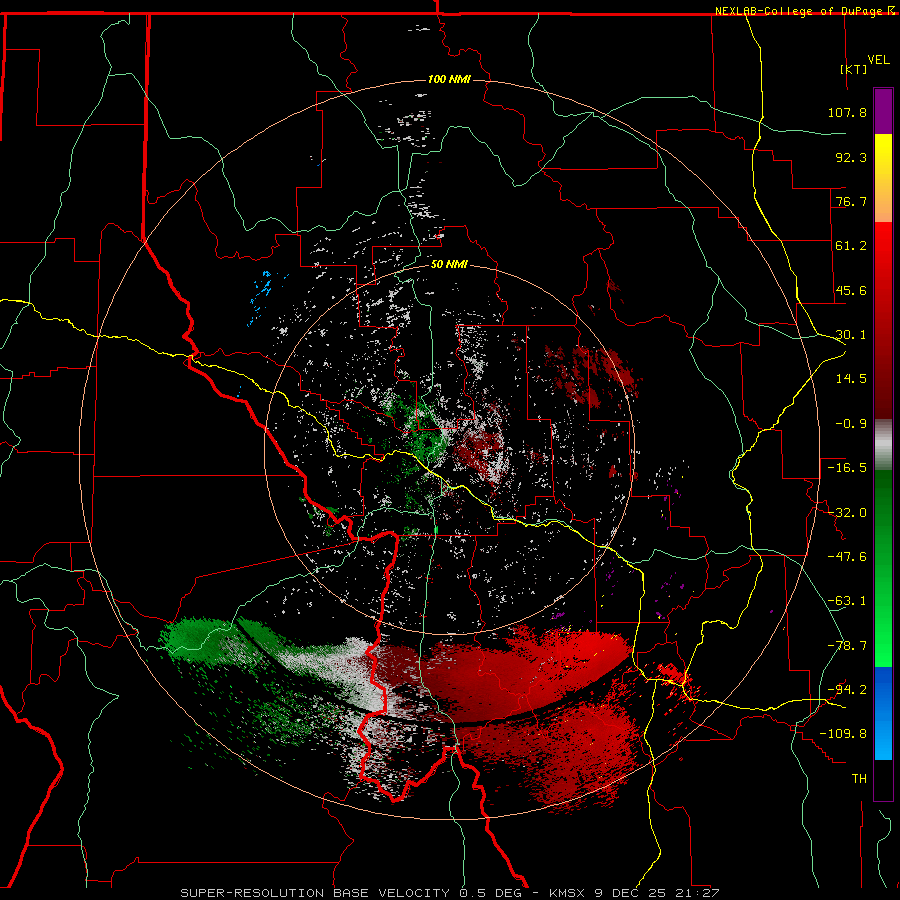
Task: Select the -94.2 scale value
Action: [847, 690]
